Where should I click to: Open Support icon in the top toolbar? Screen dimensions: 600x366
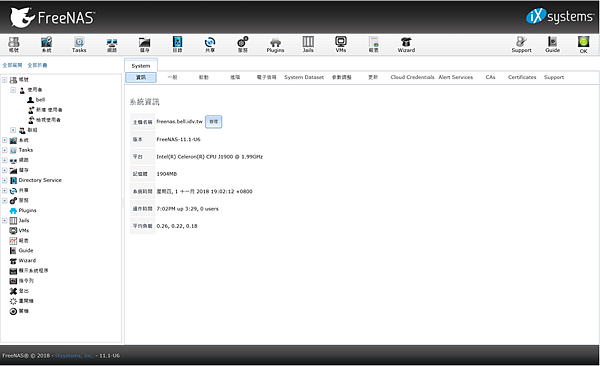pos(522,45)
